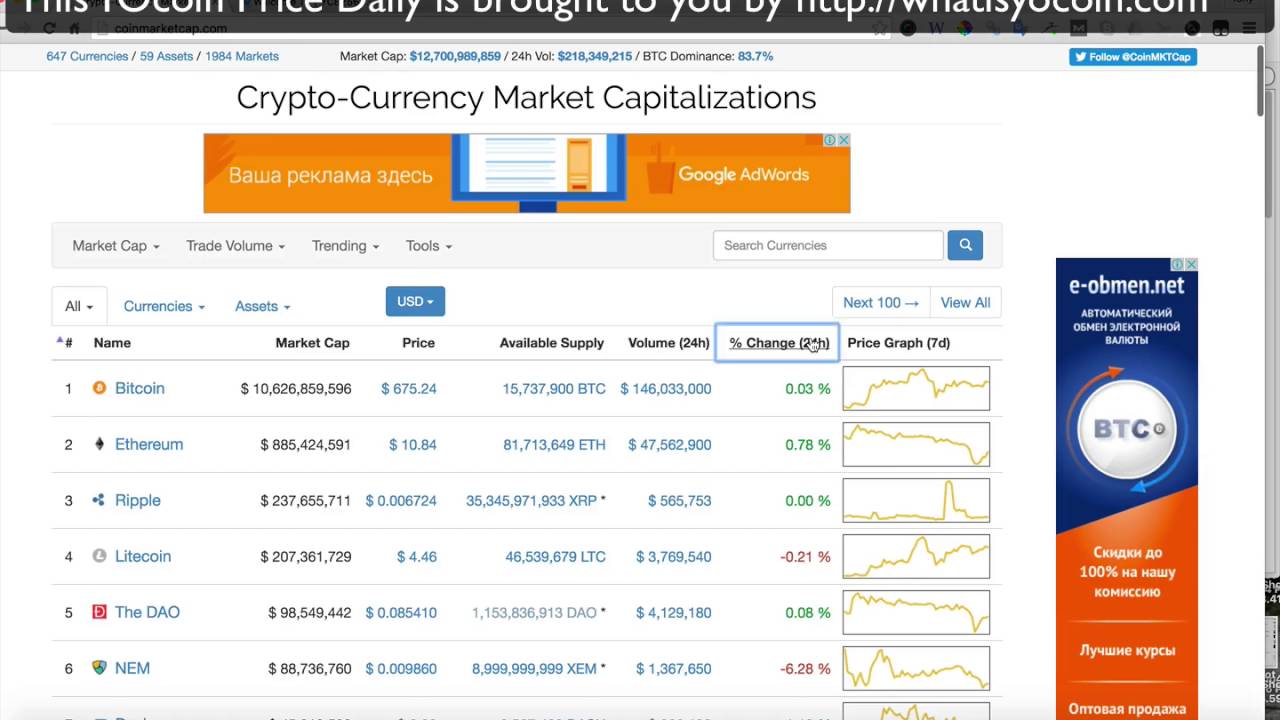Screen dimensions: 1280x720
Task: Open Litecoin 7d price graph
Action: pos(916,556)
